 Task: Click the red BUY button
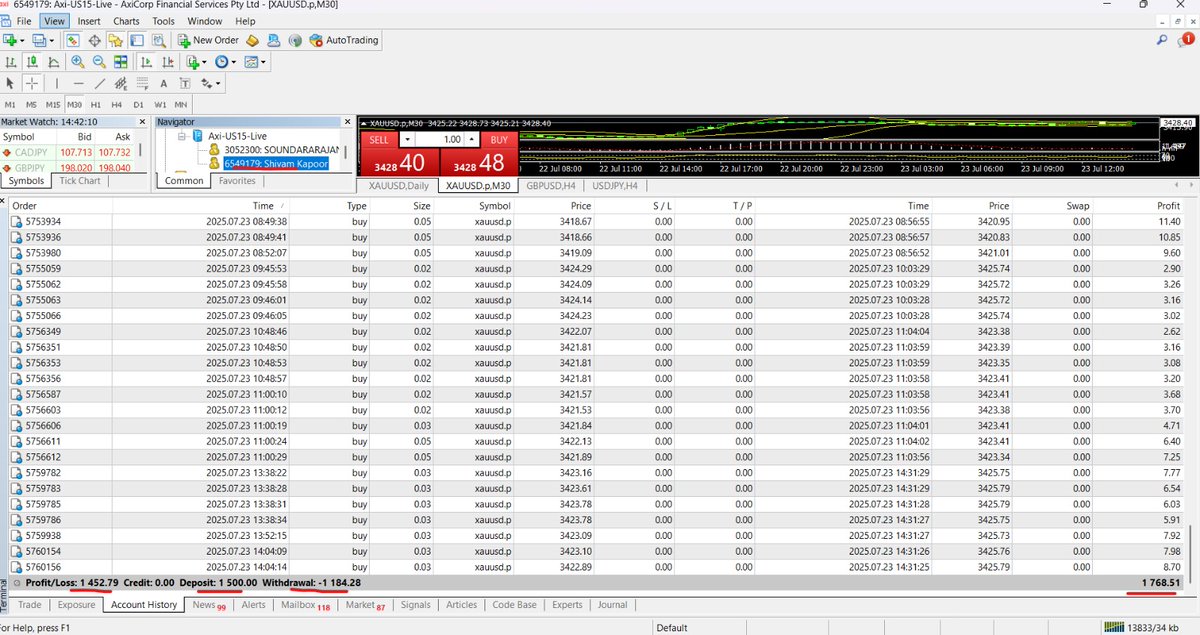(499, 140)
